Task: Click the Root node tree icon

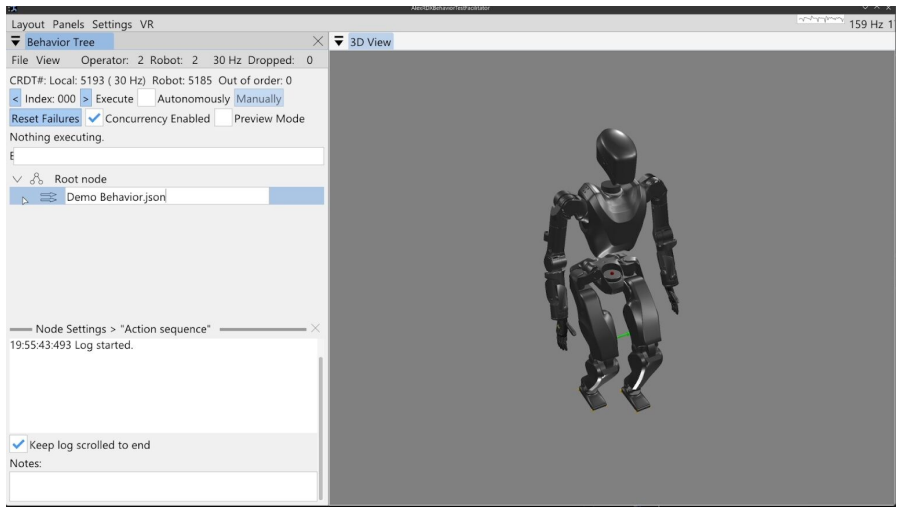Action: 37,178
